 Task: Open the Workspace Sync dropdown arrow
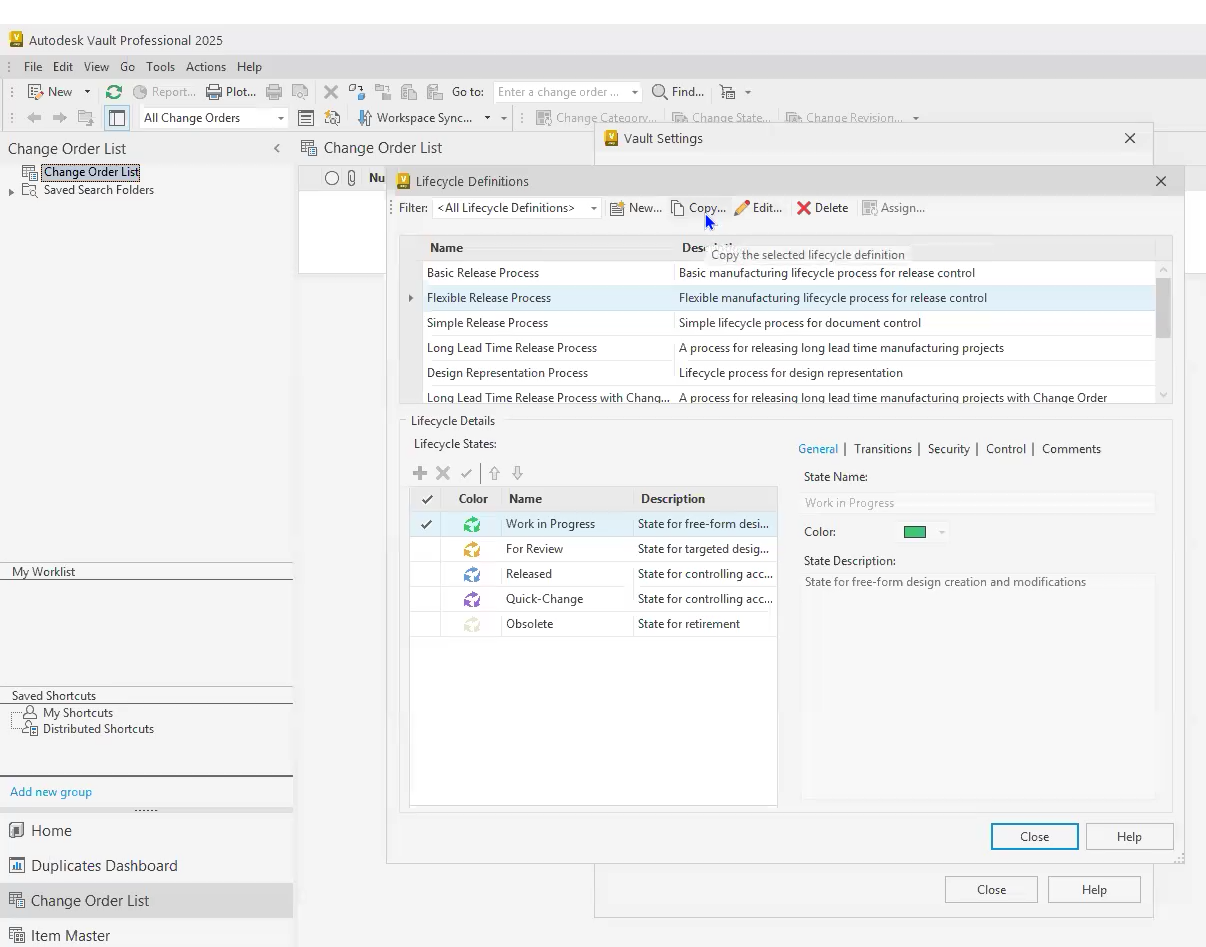[487, 118]
